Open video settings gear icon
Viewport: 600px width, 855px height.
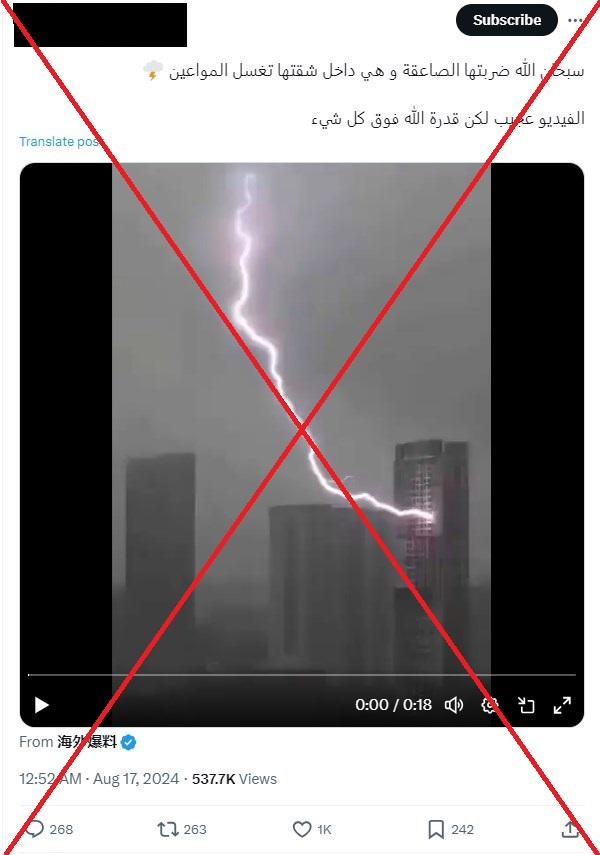[490, 705]
